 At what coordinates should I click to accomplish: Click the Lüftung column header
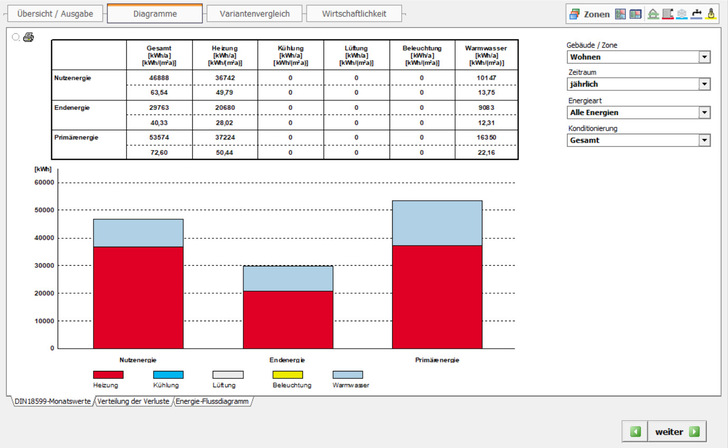pyautogui.click(x=356, y=55)
